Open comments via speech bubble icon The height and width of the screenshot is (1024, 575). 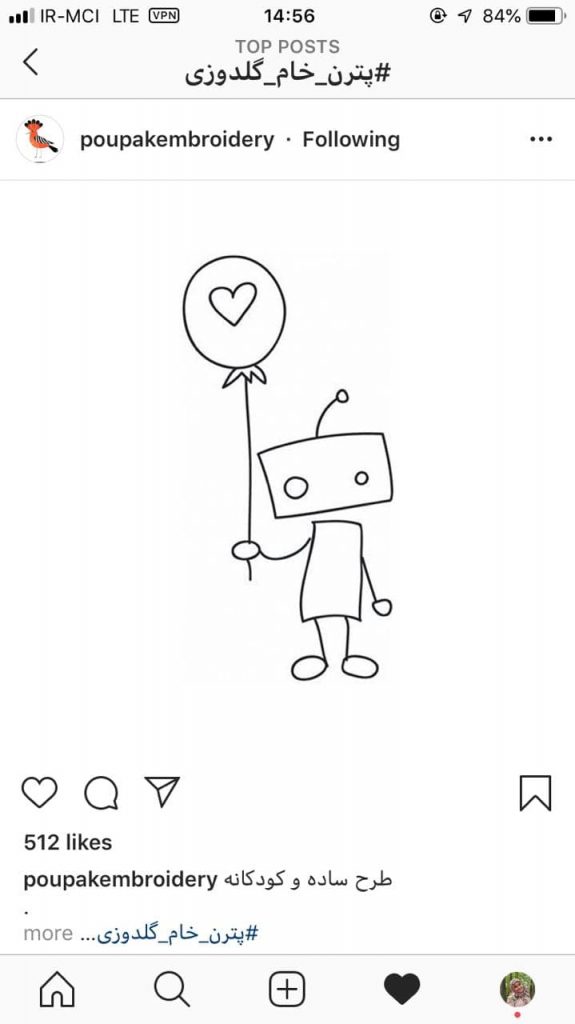(x=101, y=793)
